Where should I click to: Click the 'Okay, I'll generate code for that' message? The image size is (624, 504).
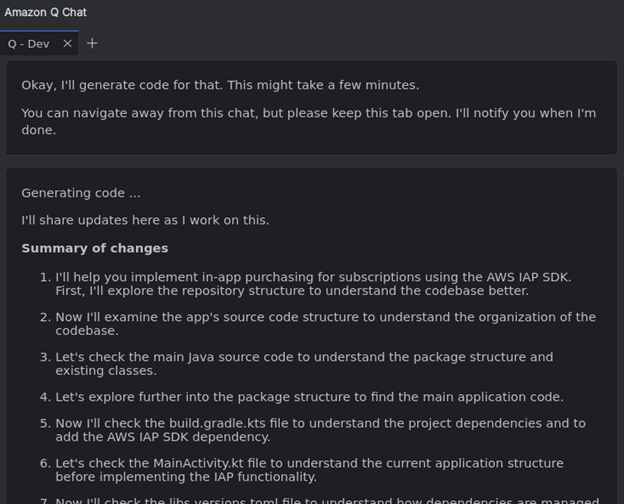[220, 85]
